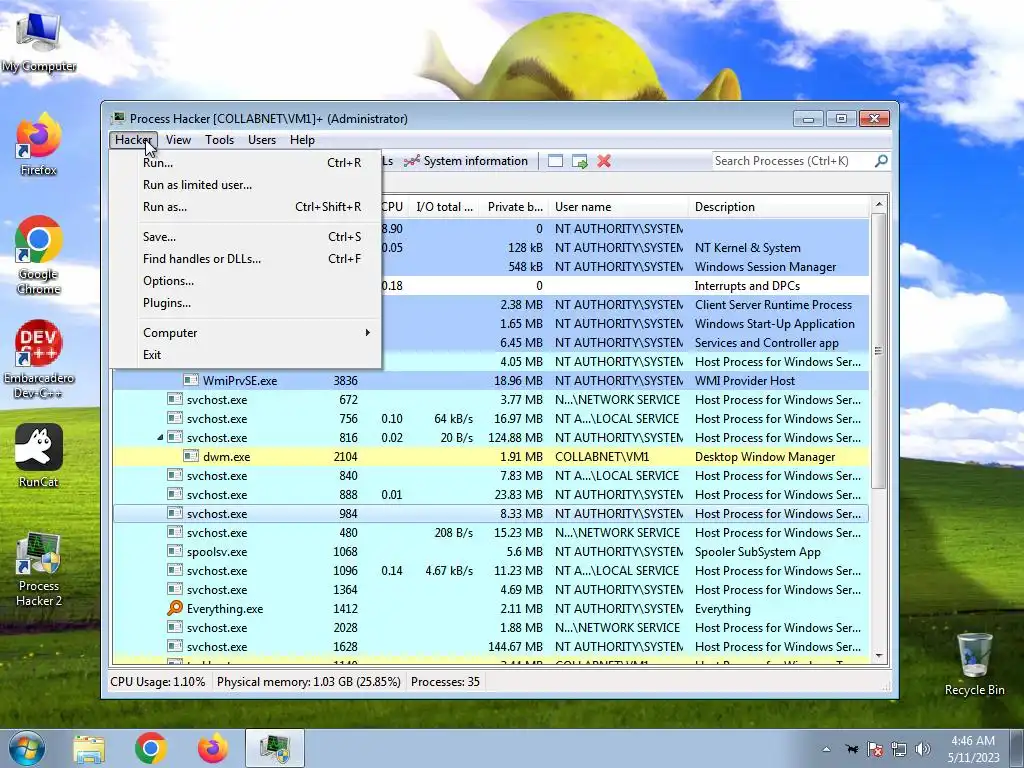Click the Search Processes input field

[x=793, y=161]
